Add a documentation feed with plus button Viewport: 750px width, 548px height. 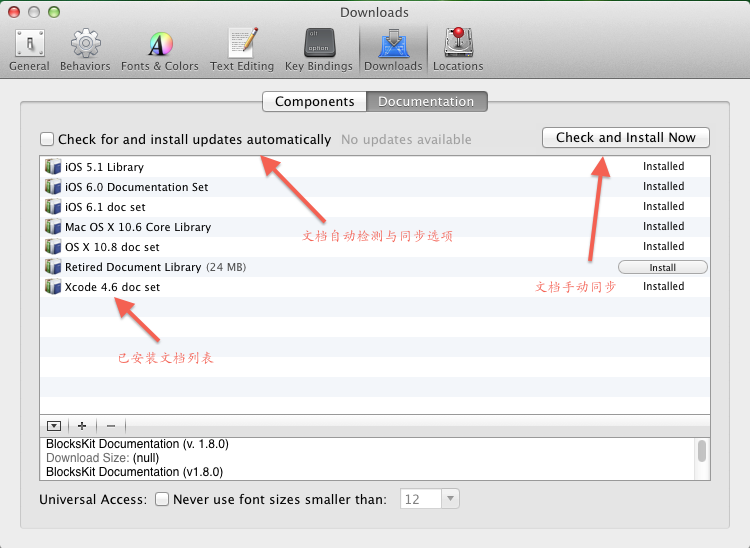pos(82,426)
